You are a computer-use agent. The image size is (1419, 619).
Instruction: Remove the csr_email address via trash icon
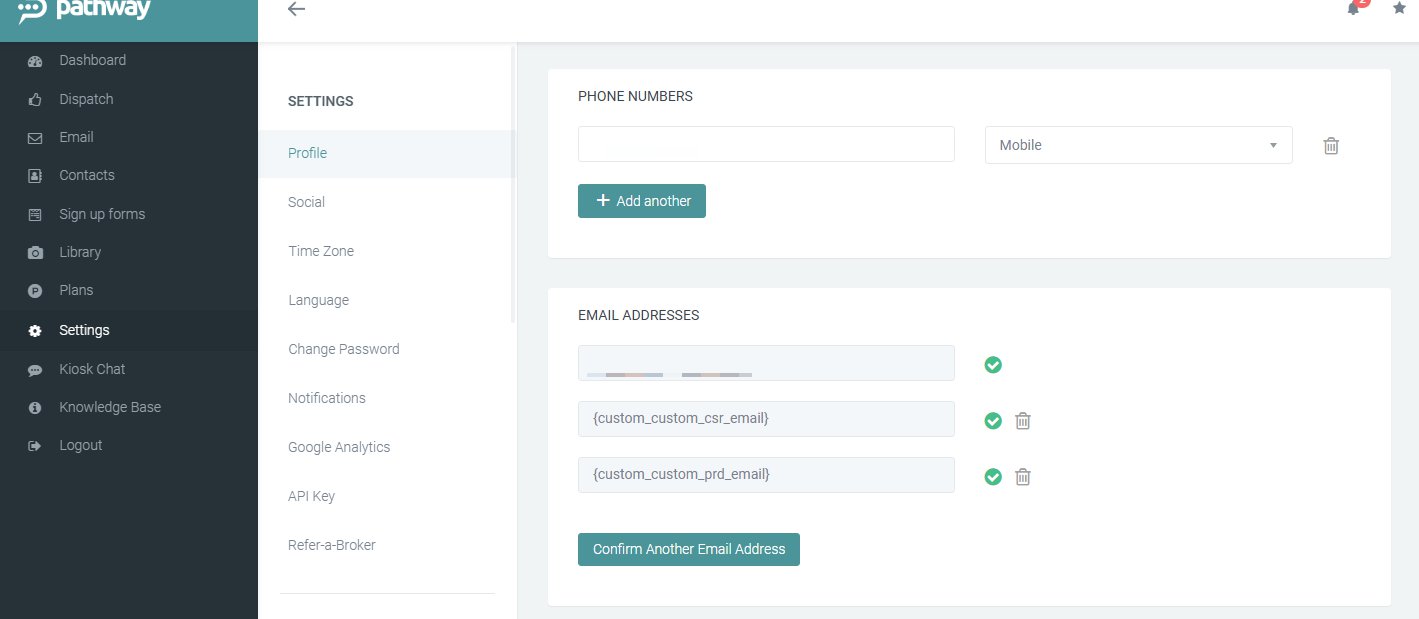tap(1022, 420)
